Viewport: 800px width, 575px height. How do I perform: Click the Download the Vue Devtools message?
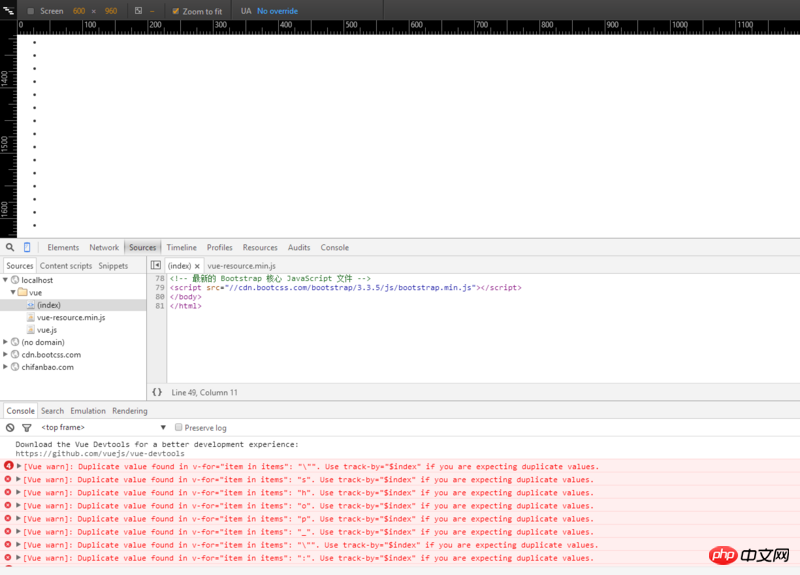(157, 444)
